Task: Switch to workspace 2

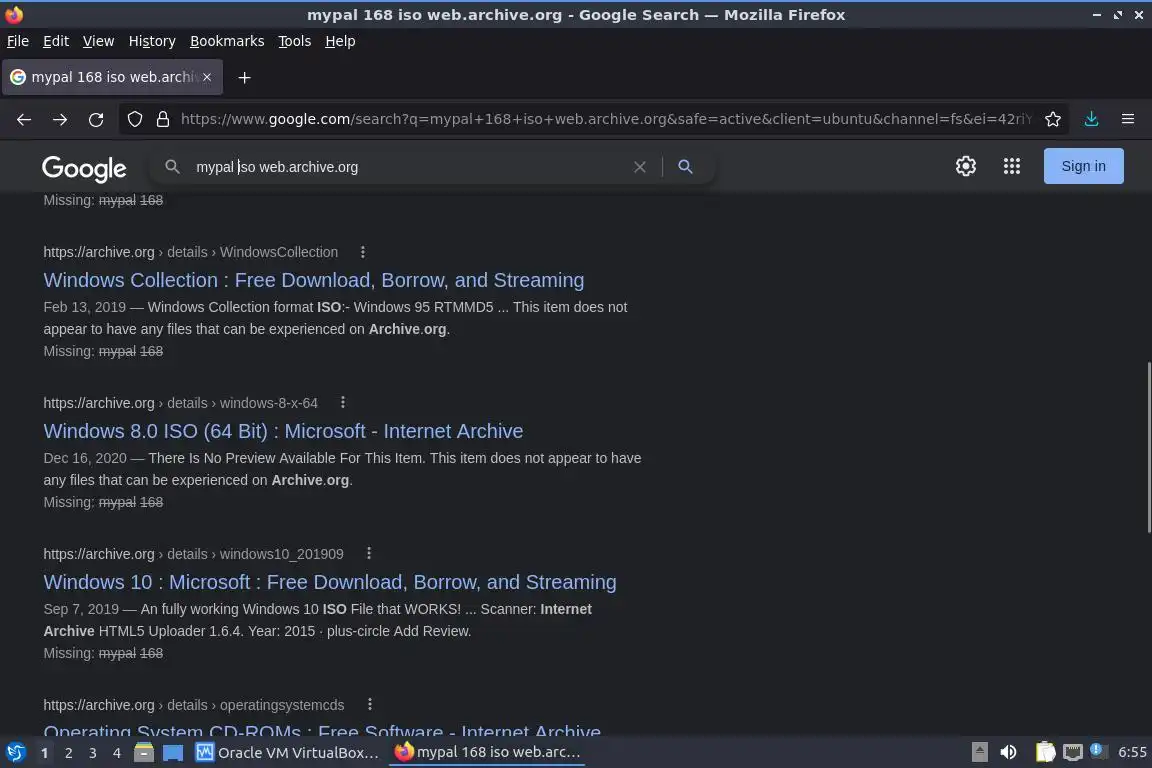Action: pyautogui.click(x=68, y=753)
